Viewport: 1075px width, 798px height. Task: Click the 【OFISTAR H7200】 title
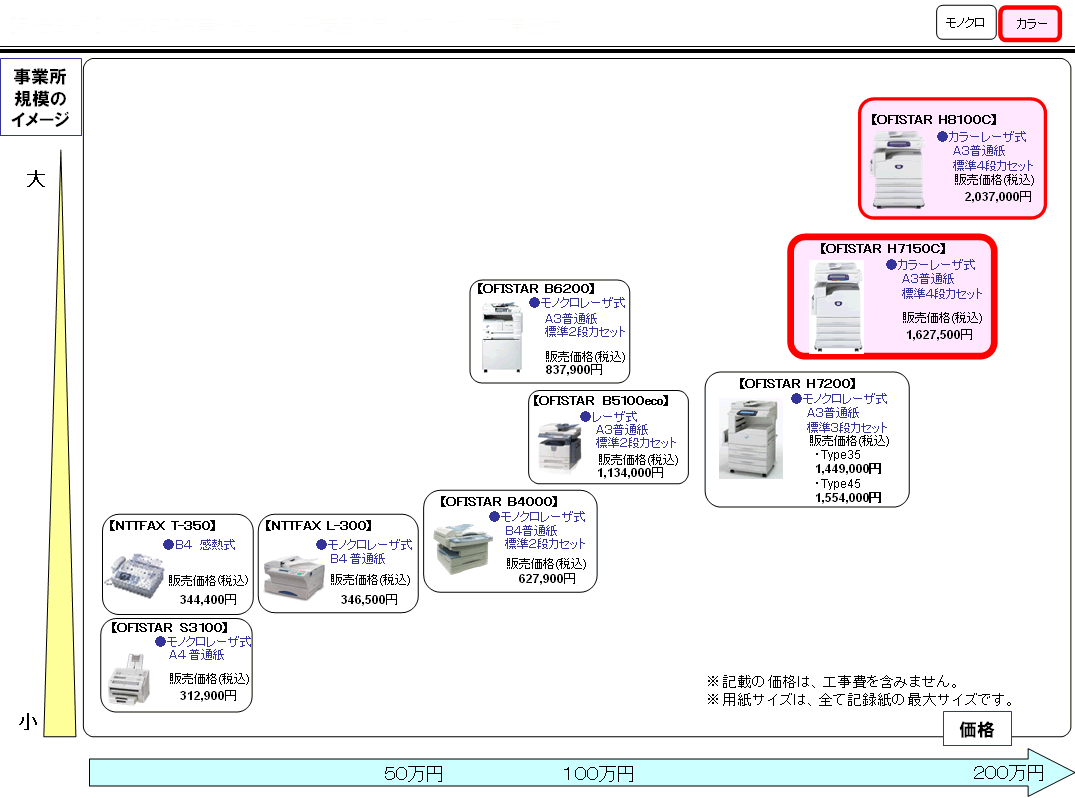click(797, 383)
